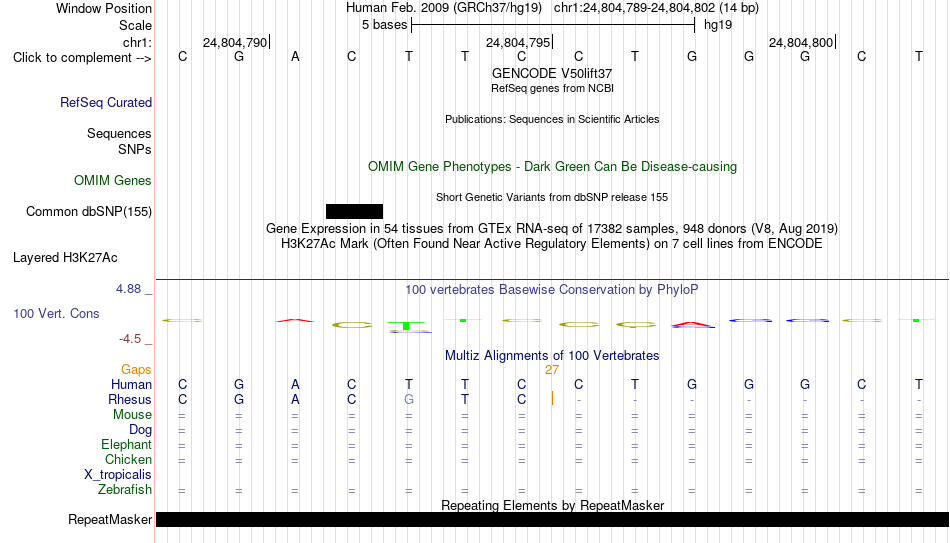Click the Window Position label

(x=104, y=8)
